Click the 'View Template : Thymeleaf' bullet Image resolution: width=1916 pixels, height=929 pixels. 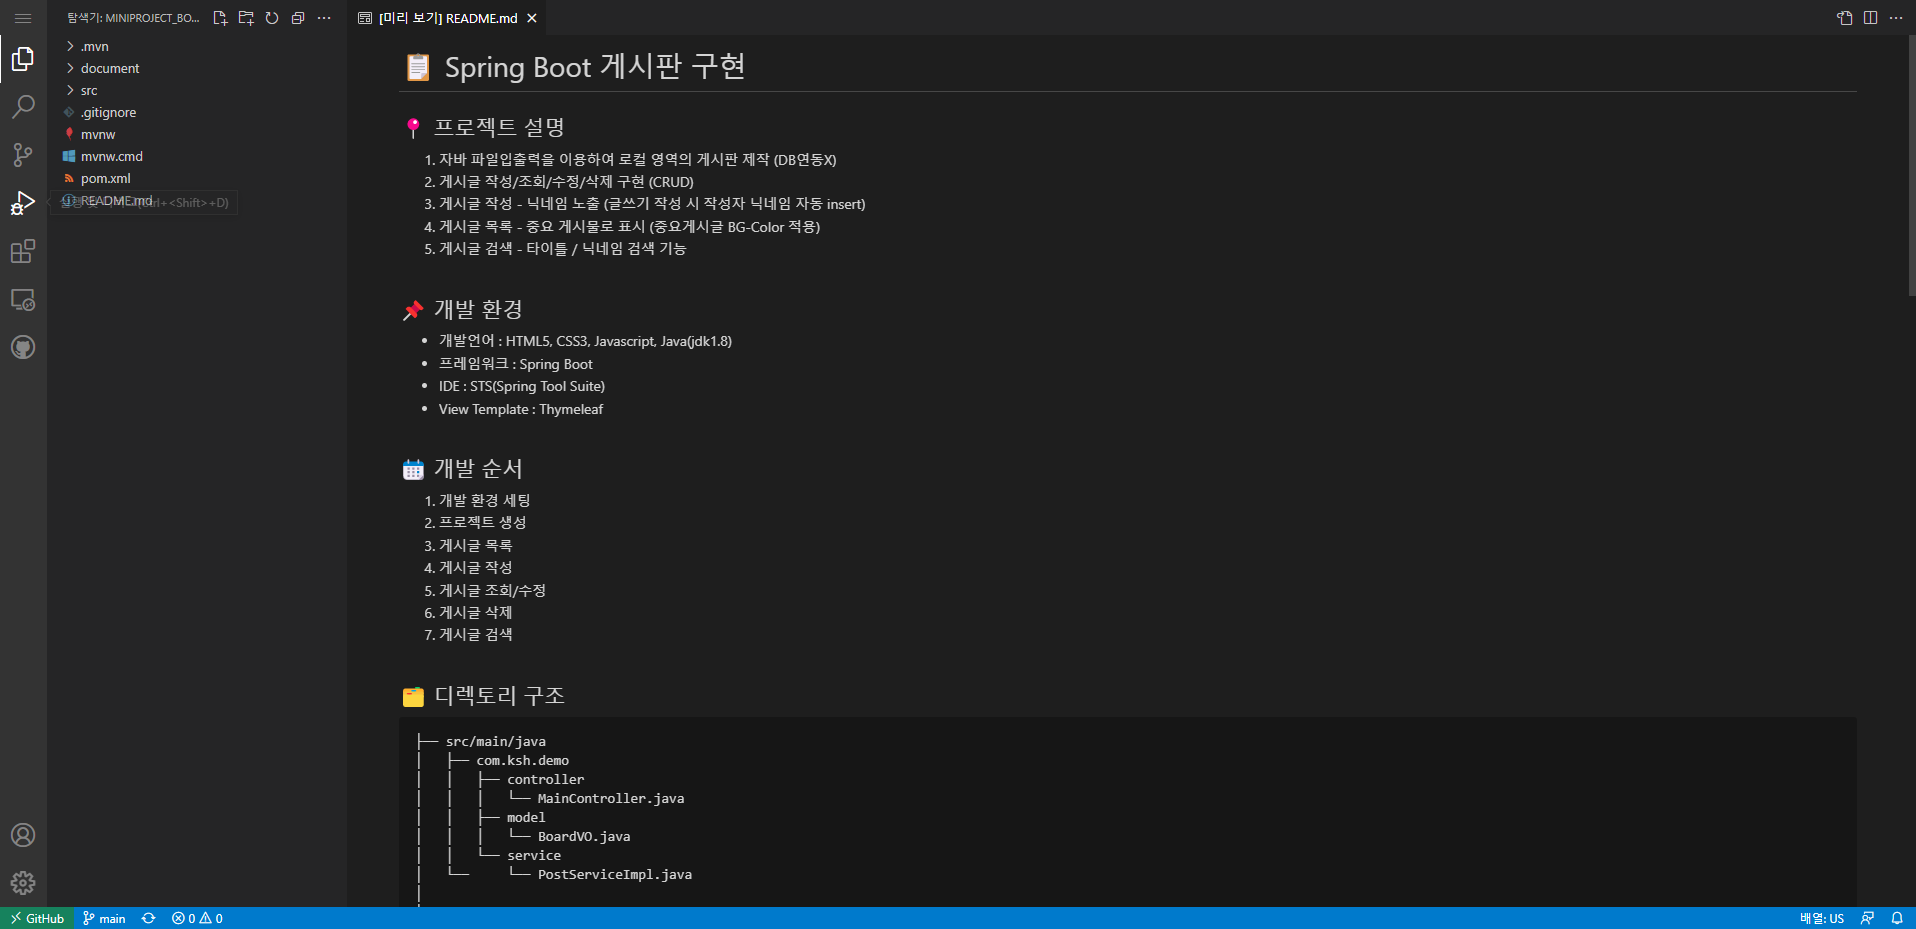click(x=521, y=409)
